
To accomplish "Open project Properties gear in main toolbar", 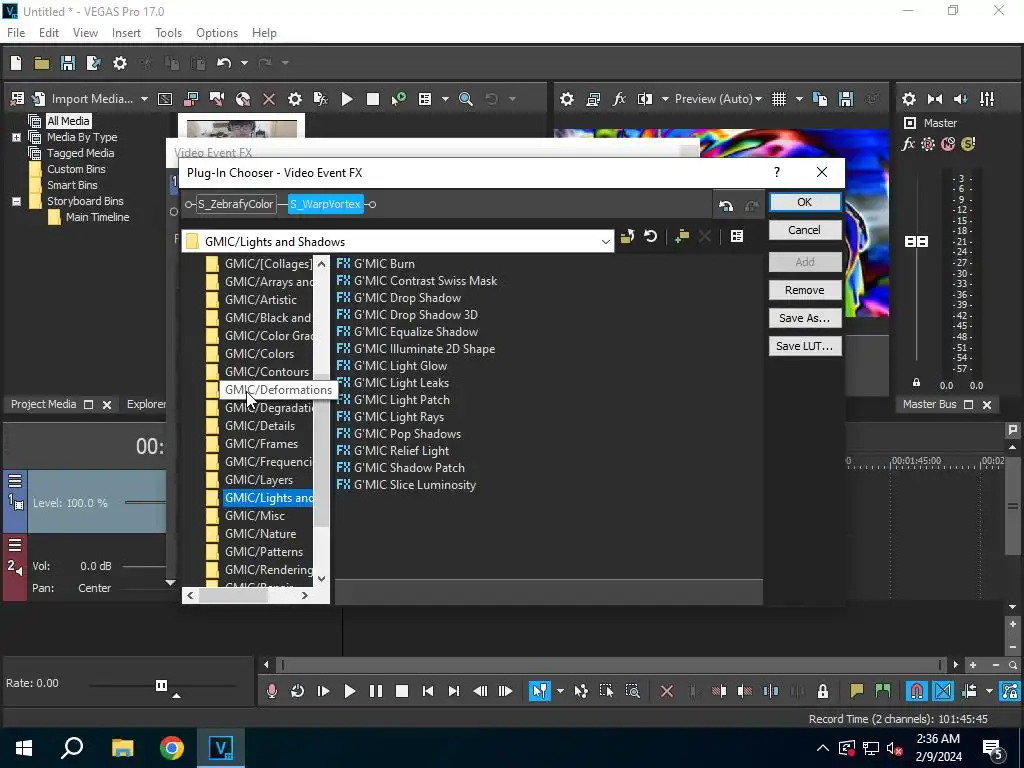I will tap(120, 63).
